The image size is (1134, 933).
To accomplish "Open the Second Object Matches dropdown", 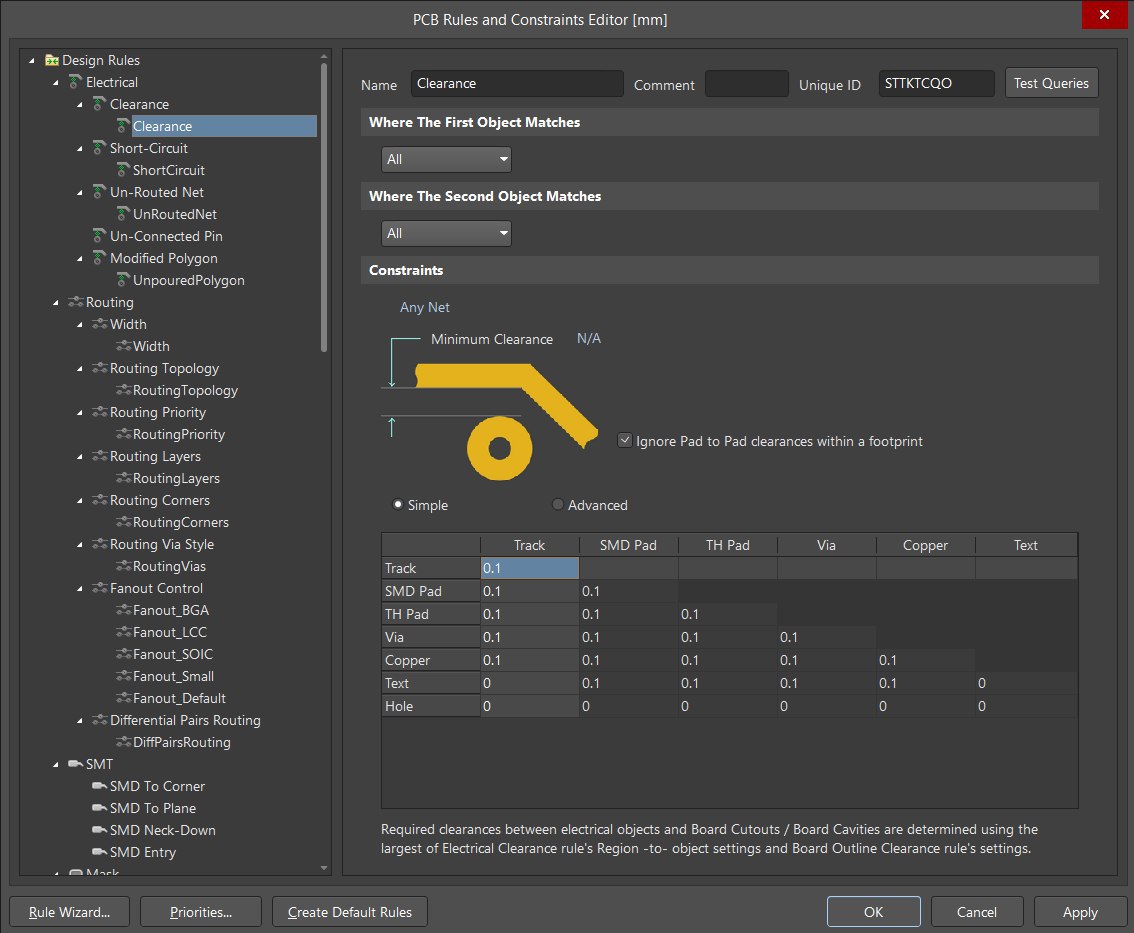I will point(446,233).
